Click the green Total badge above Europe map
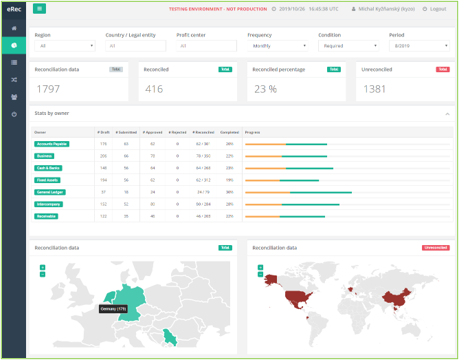The image size is (459, 360). click(x=225, y=248)
